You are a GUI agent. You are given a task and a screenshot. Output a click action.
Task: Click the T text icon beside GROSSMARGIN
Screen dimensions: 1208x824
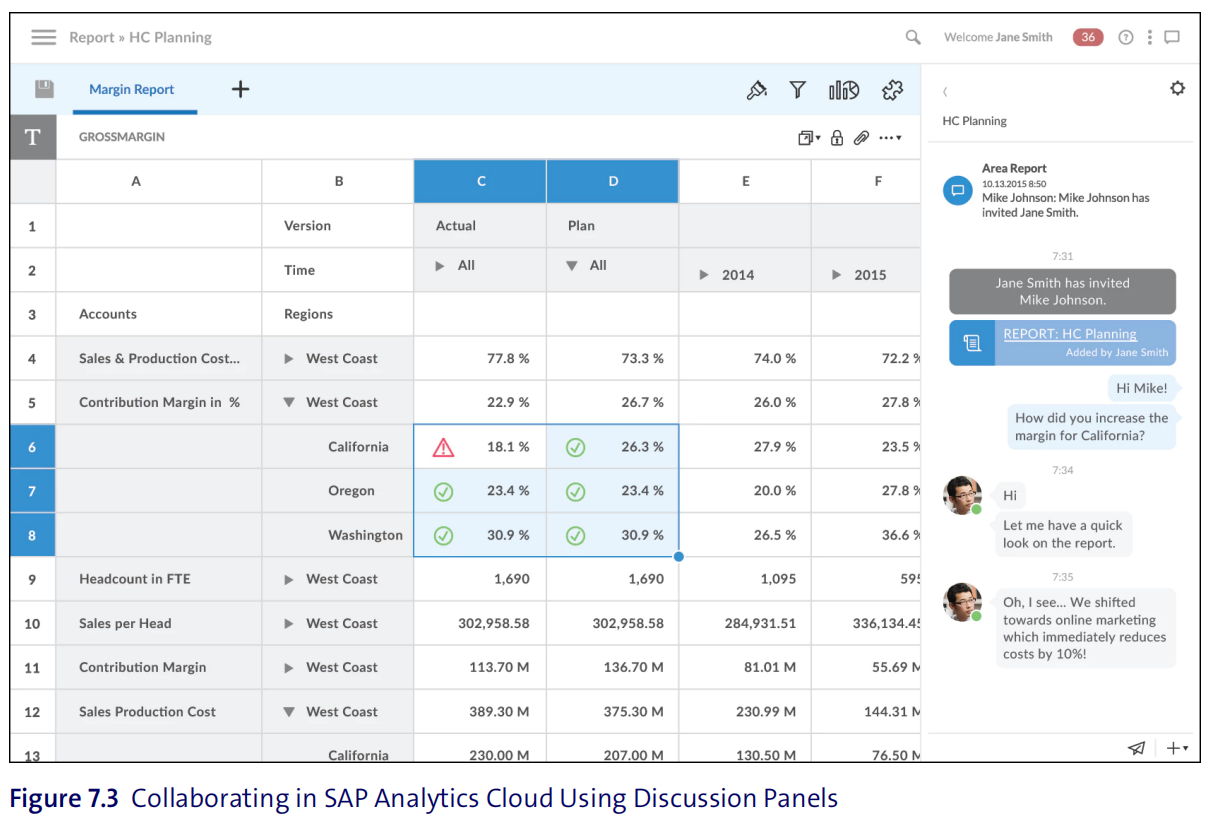[33, 137]
